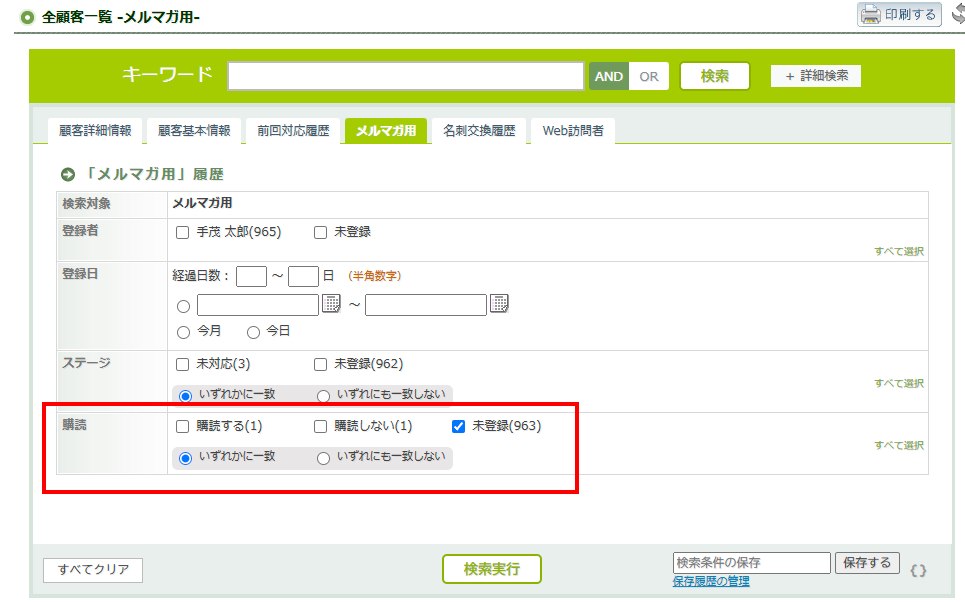Screen dimensions: 965x602
Task: Select the 今月 radio button
Action: click(183, 332)
